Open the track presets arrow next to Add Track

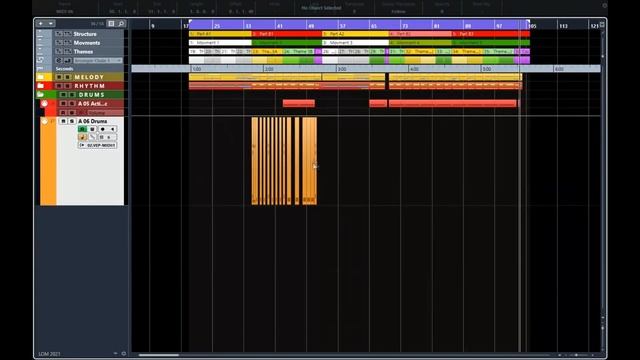51,24
